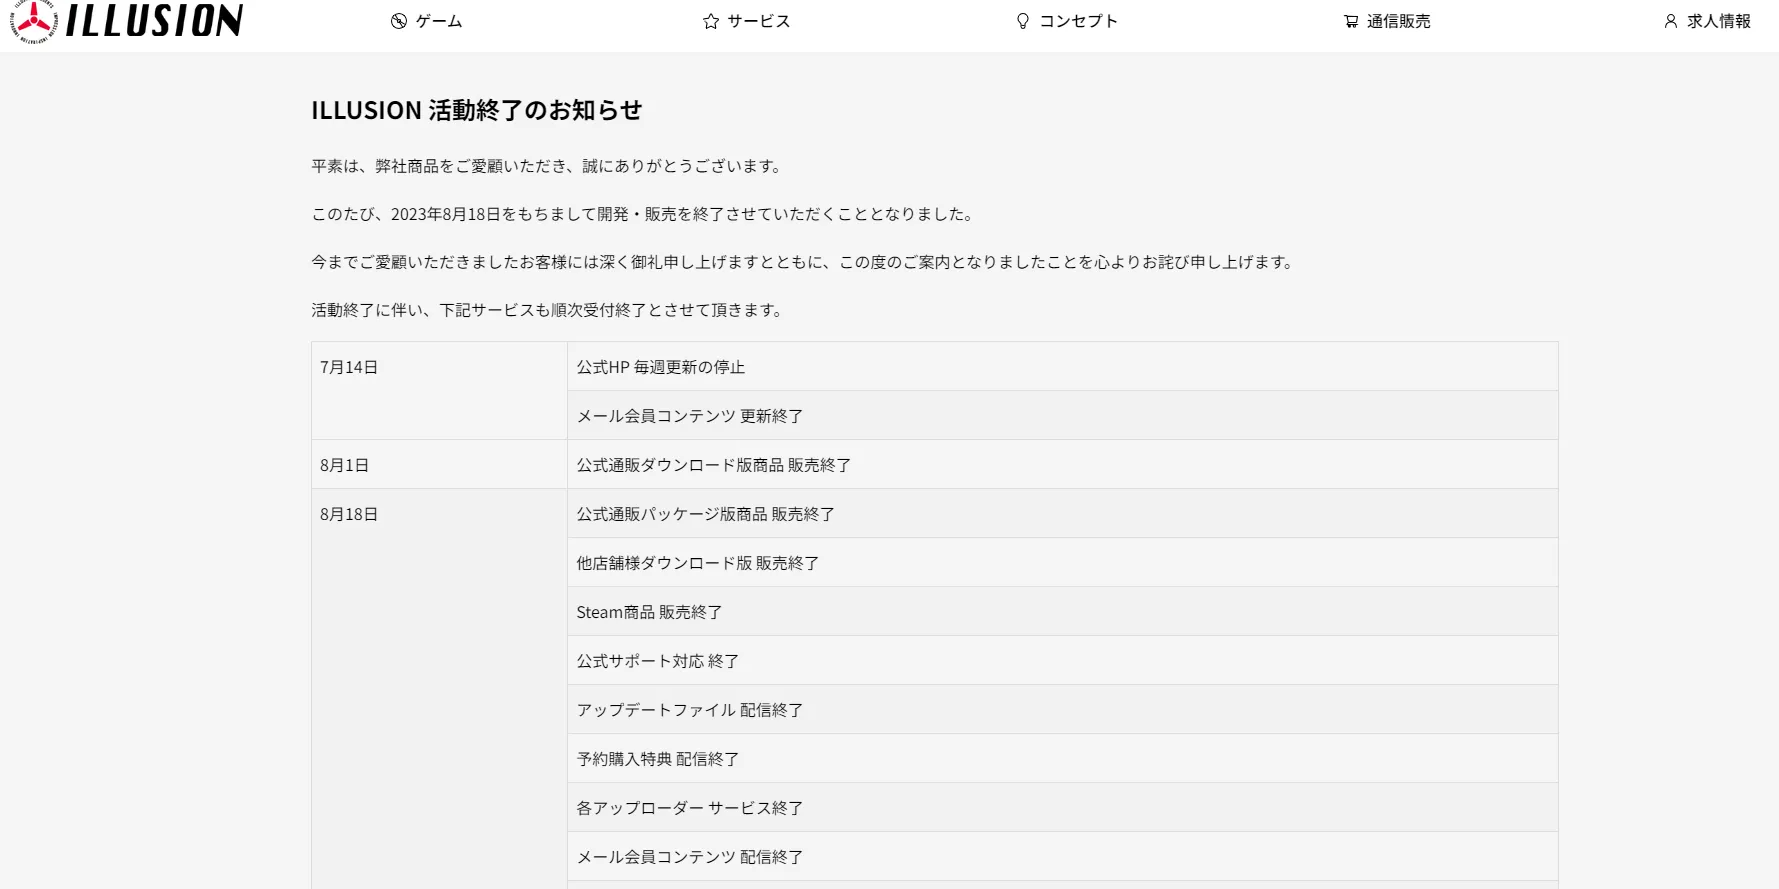Click the row 各アップローダー サービス終了
The width and height of the screenshot is (1779, 889).
point(1063,808)
